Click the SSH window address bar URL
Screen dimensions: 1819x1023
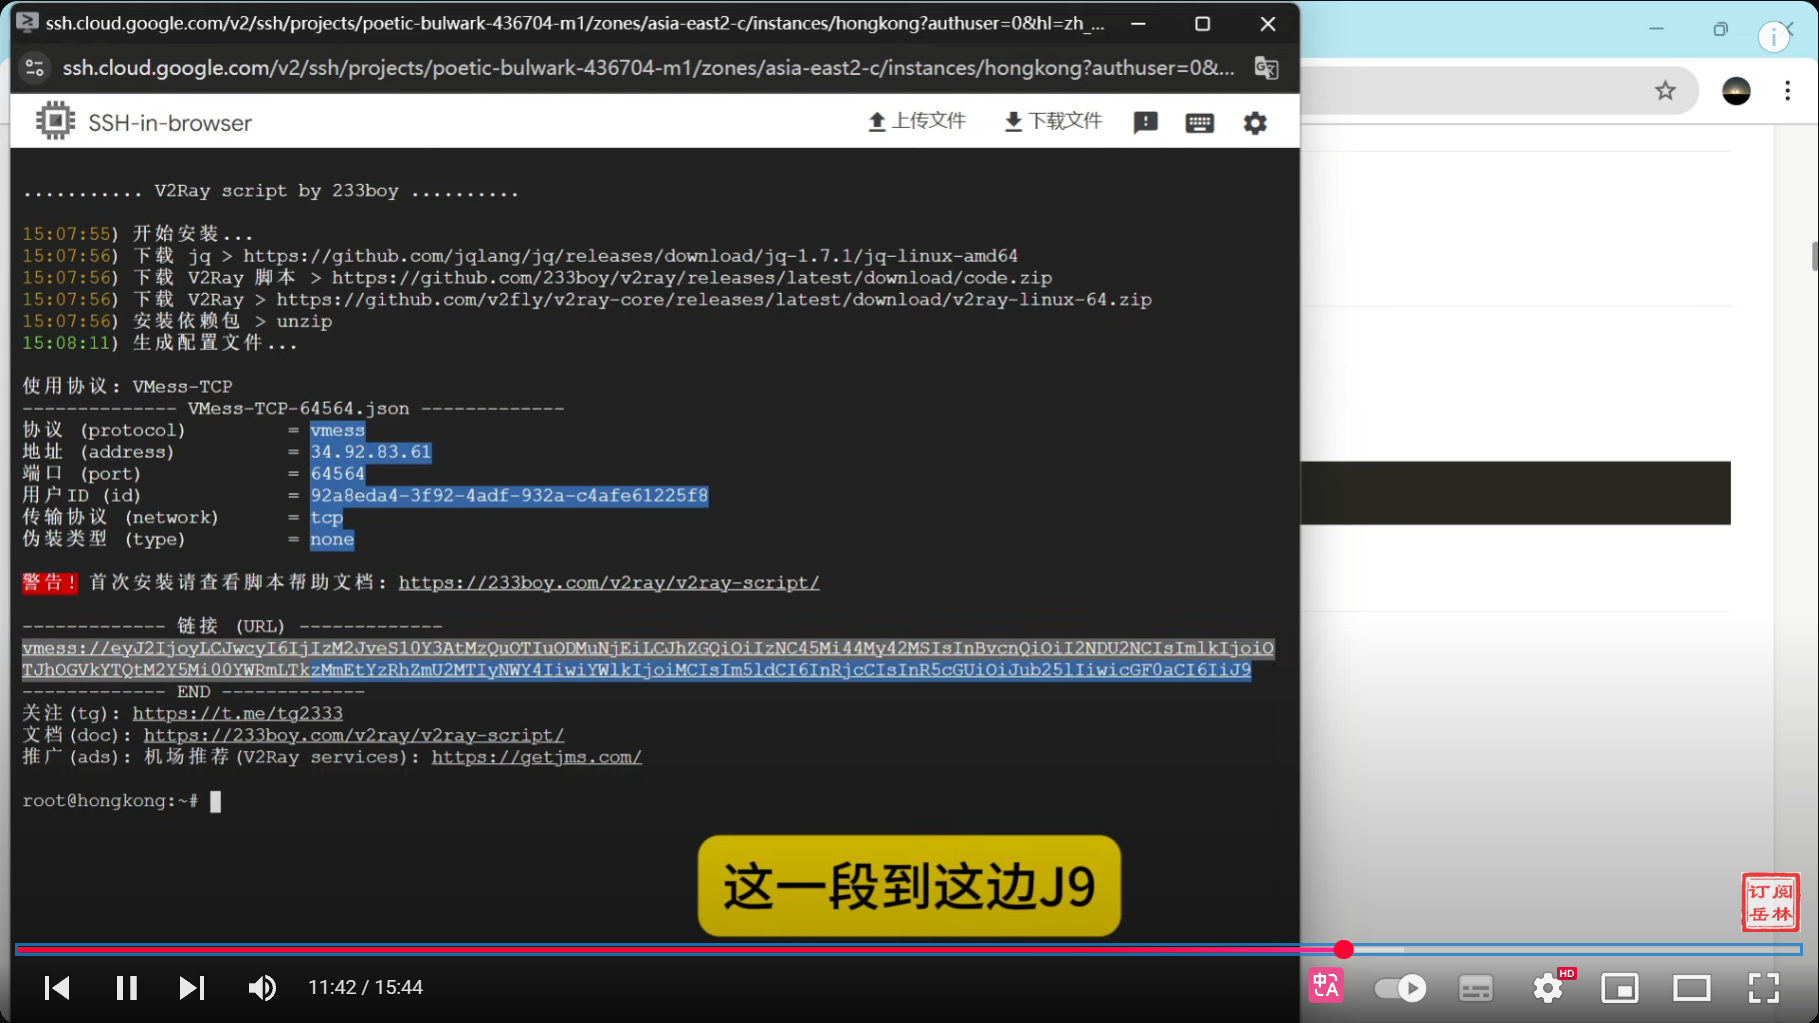648,68
